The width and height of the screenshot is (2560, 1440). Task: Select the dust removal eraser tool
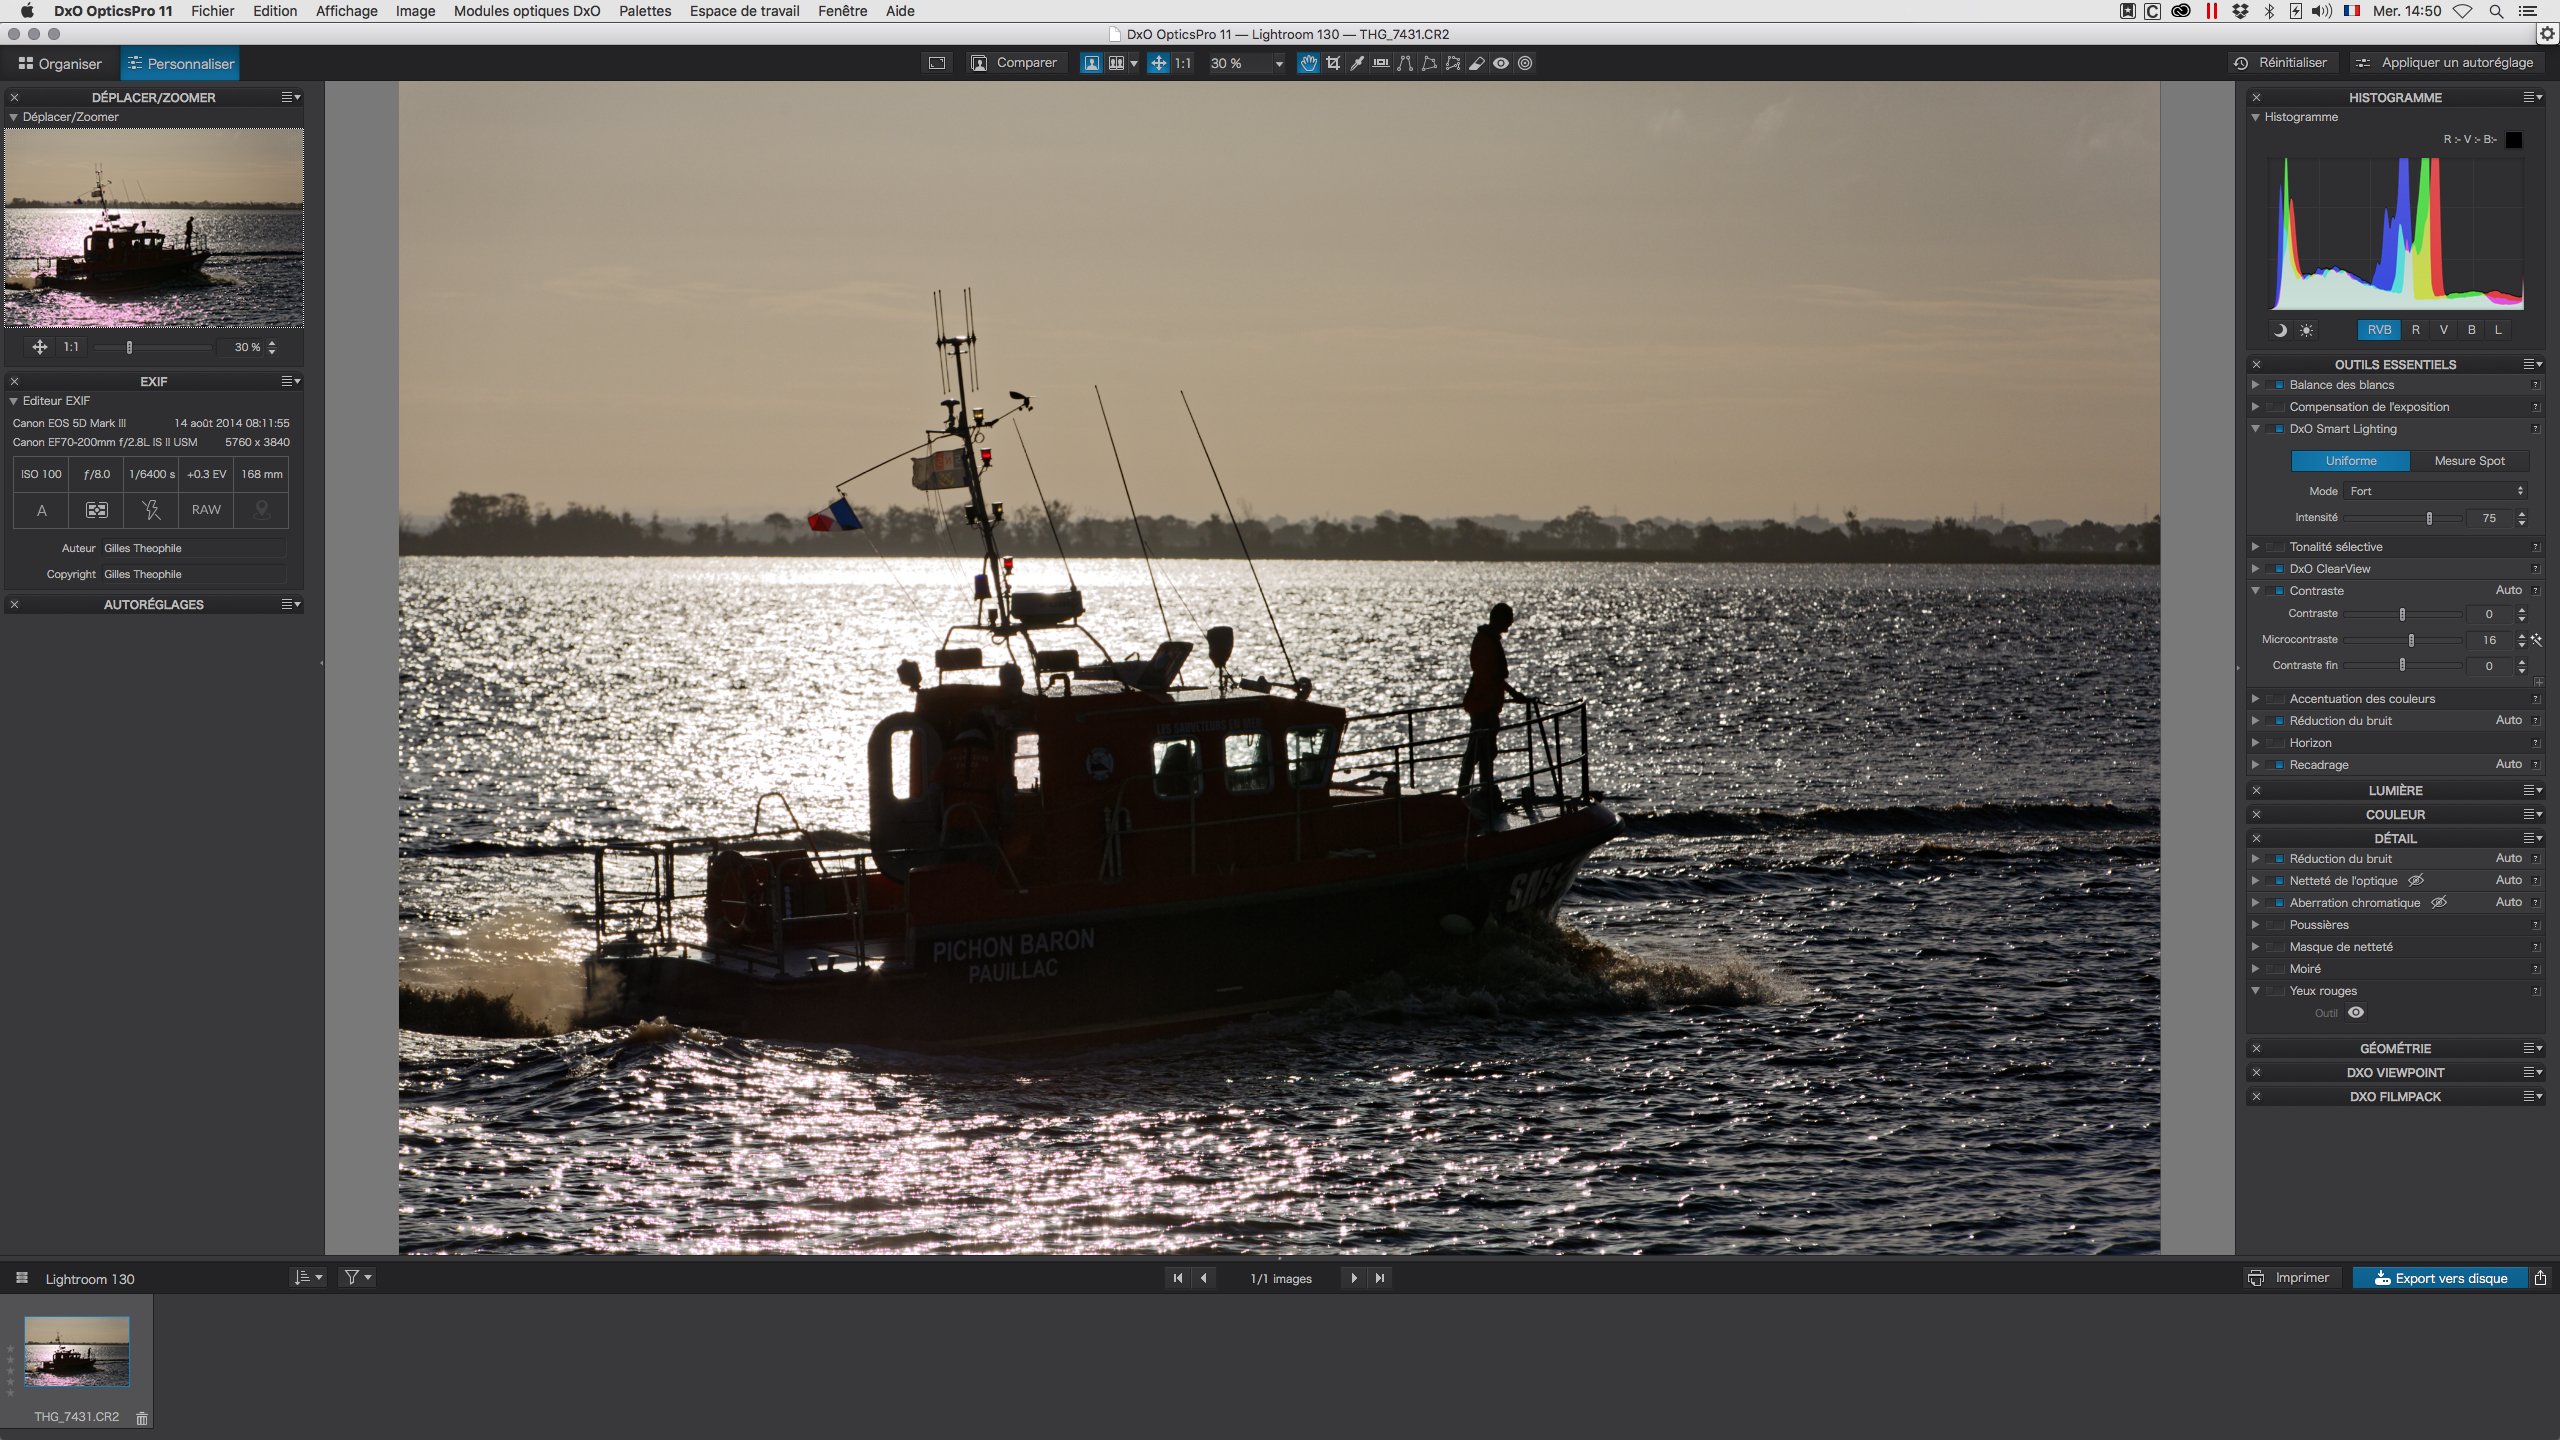[1477, 63]
